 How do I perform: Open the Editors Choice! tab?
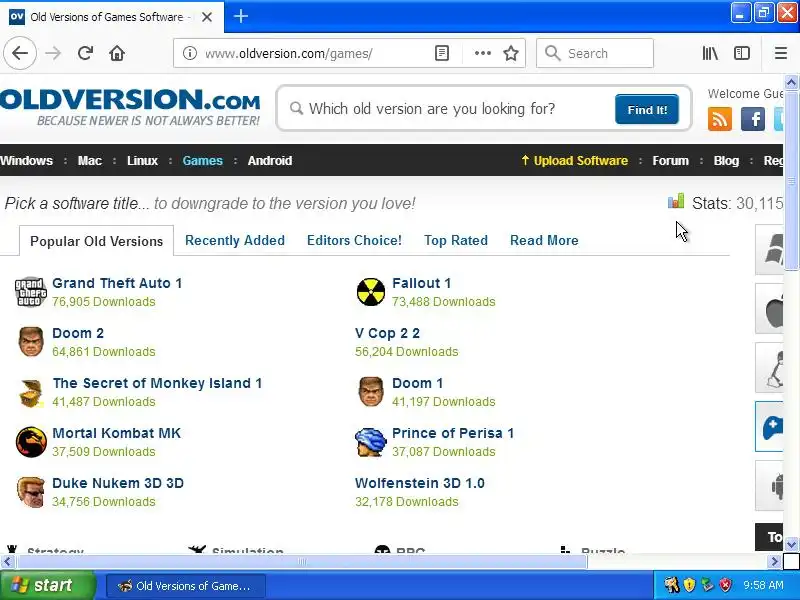click(354, 240)
